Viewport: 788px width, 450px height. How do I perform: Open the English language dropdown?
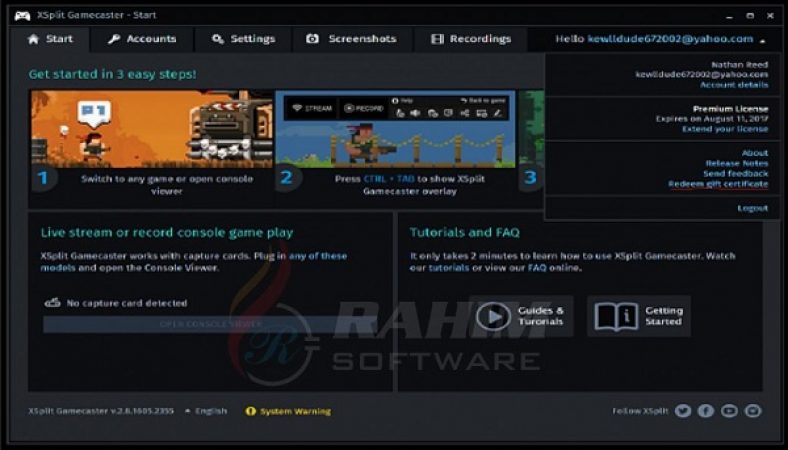point(207,411)
